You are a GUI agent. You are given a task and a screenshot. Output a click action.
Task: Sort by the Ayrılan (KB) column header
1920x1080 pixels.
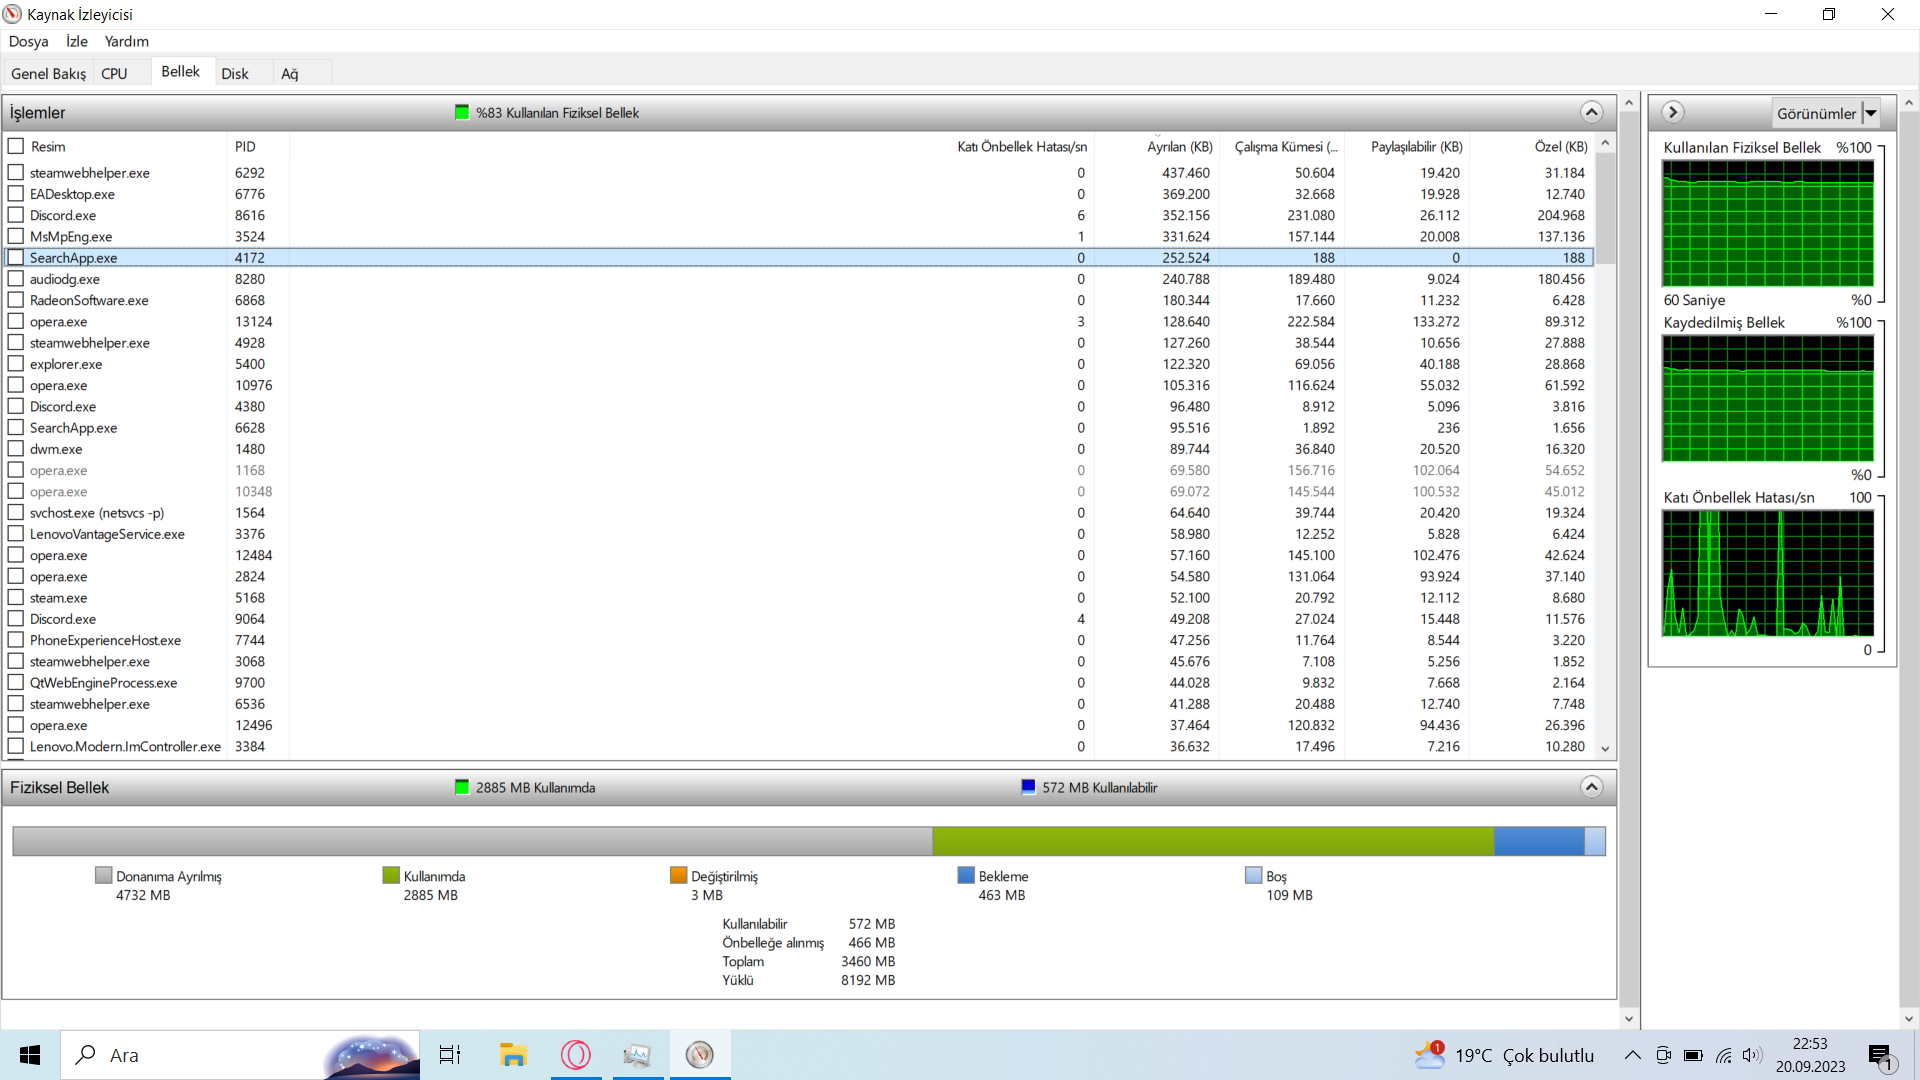[x=1179, y=147]
